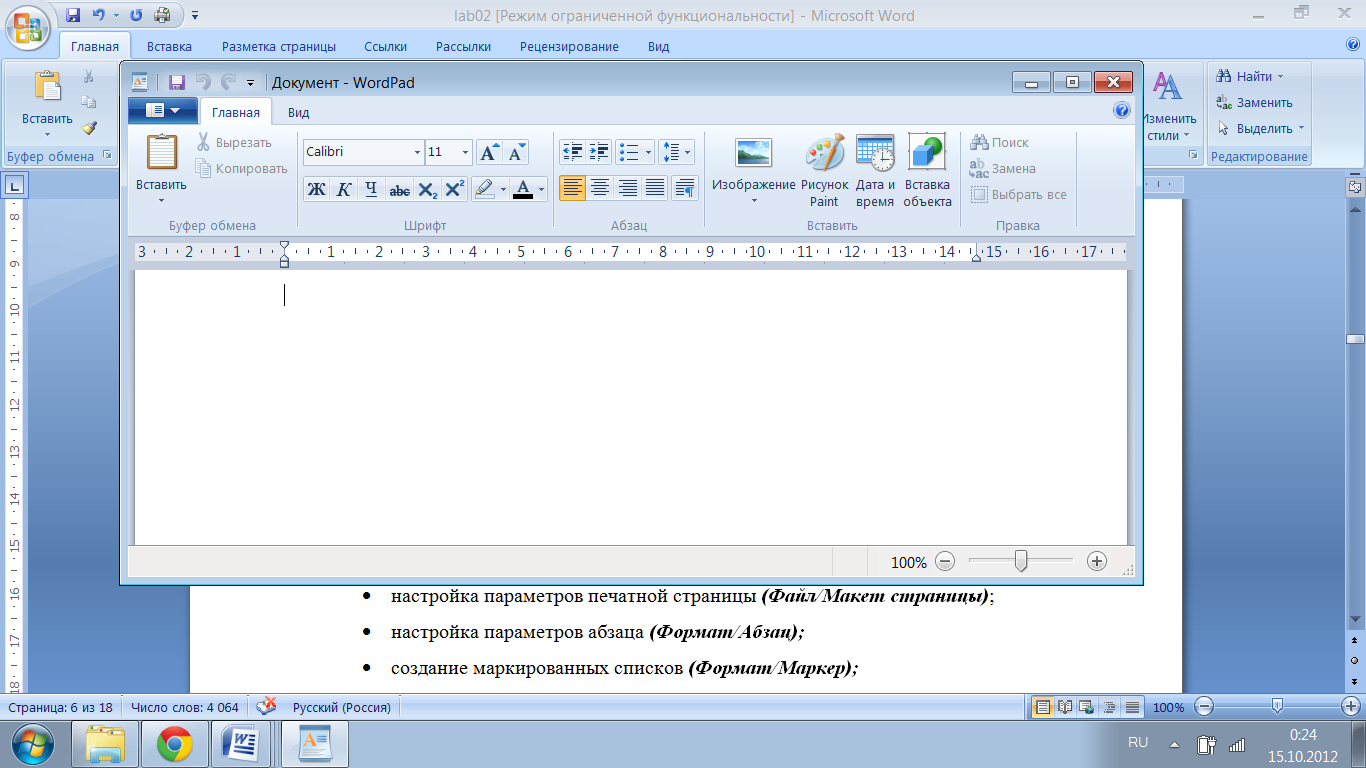1366x768 pixels.
Task: Click Заменить in Word's ribbon
Action: pyautogui.click(x=1255, y=102)
